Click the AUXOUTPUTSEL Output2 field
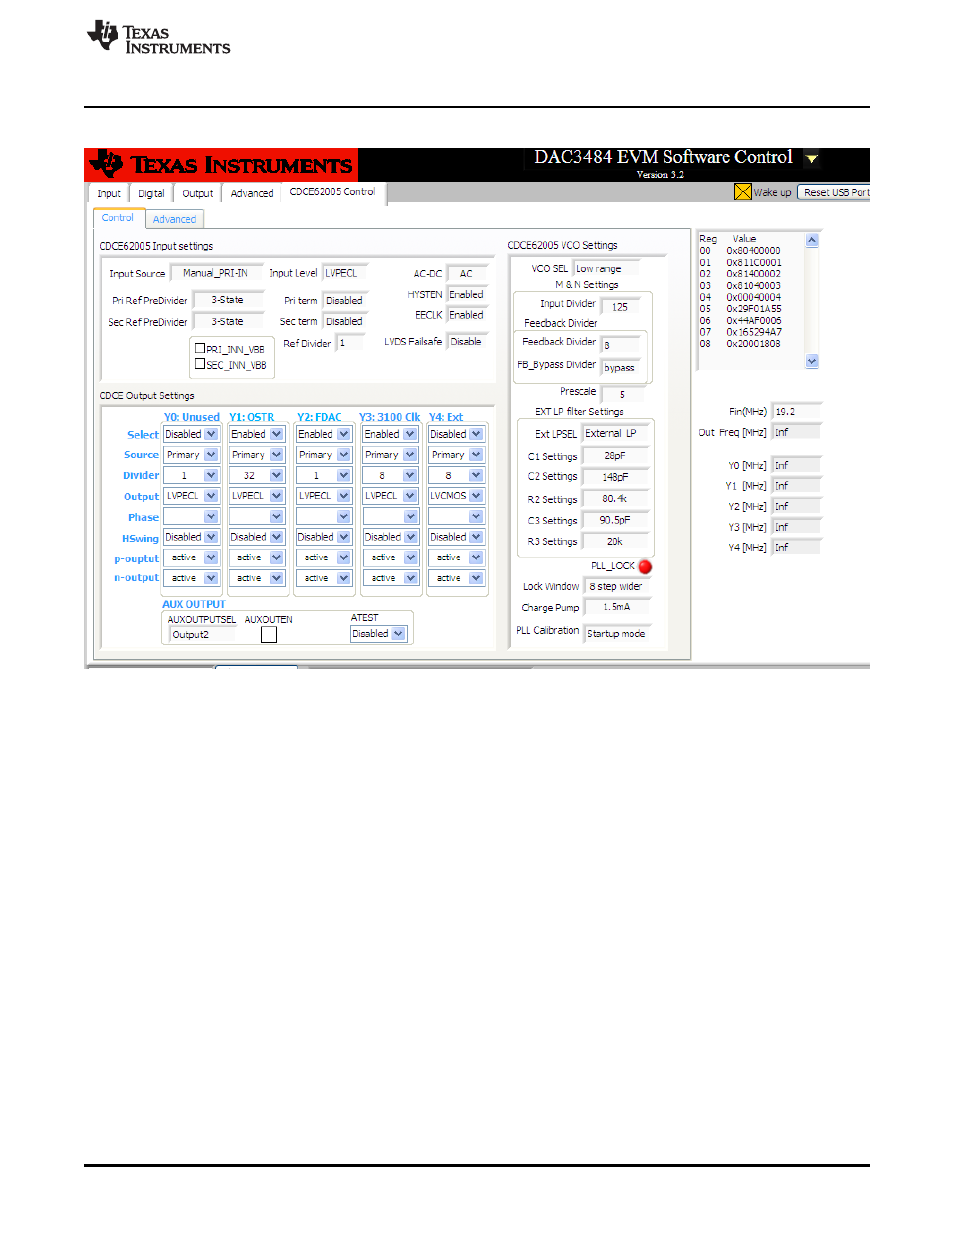 (x=203, y=635)
